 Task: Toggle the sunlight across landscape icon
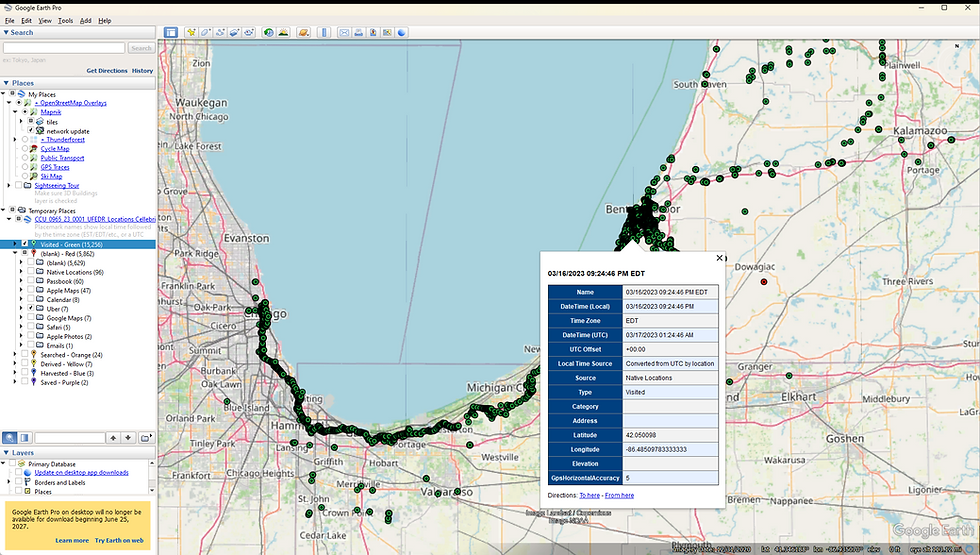tap(283, 32)
